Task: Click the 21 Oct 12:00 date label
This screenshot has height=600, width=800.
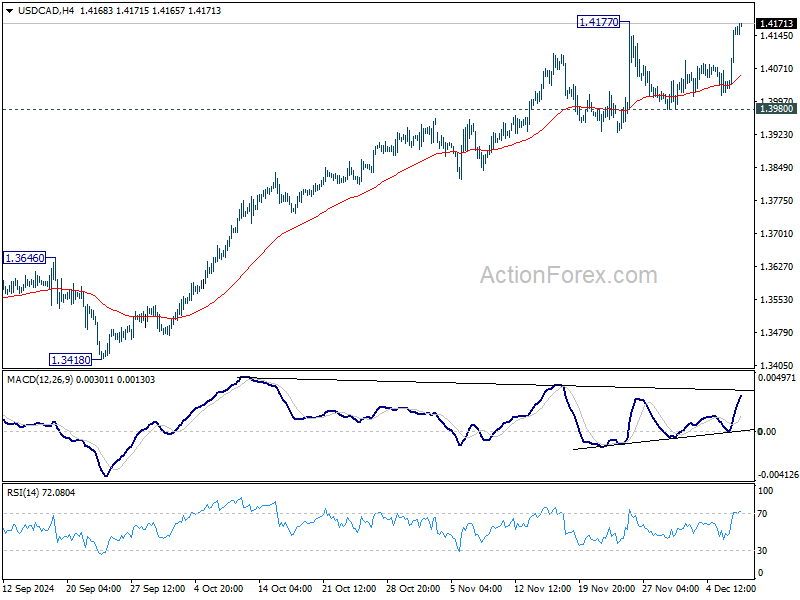Action: coord(349,589)
